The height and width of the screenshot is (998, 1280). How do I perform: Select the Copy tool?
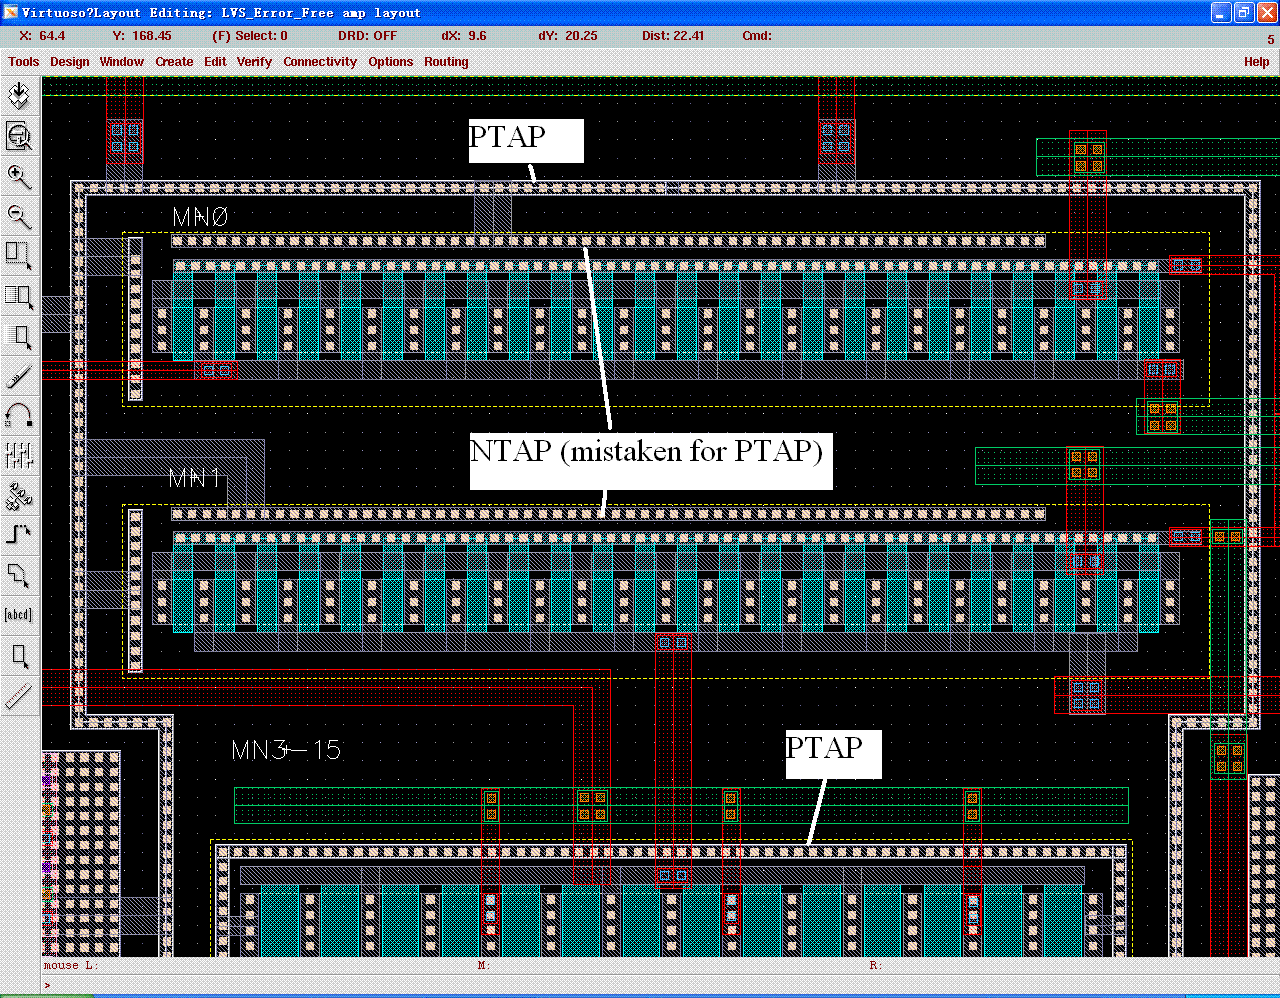tap(19, 297)
